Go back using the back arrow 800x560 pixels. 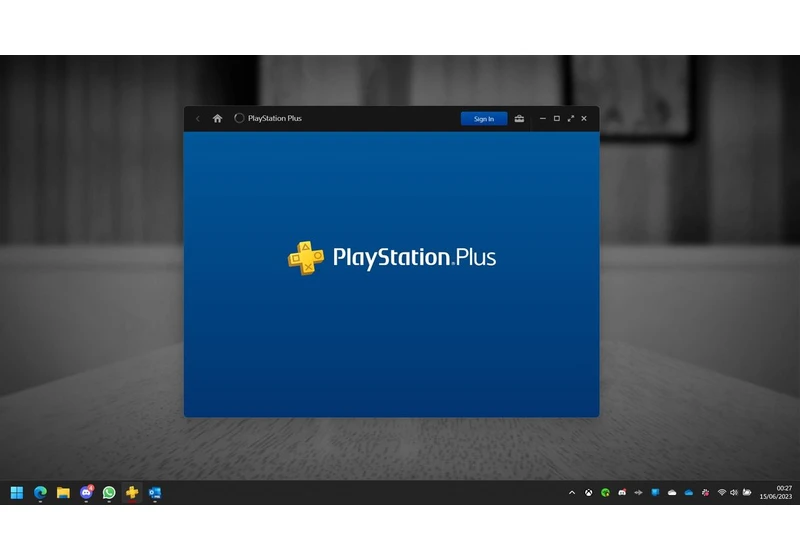pyautogui.click(x=198, y=118)
